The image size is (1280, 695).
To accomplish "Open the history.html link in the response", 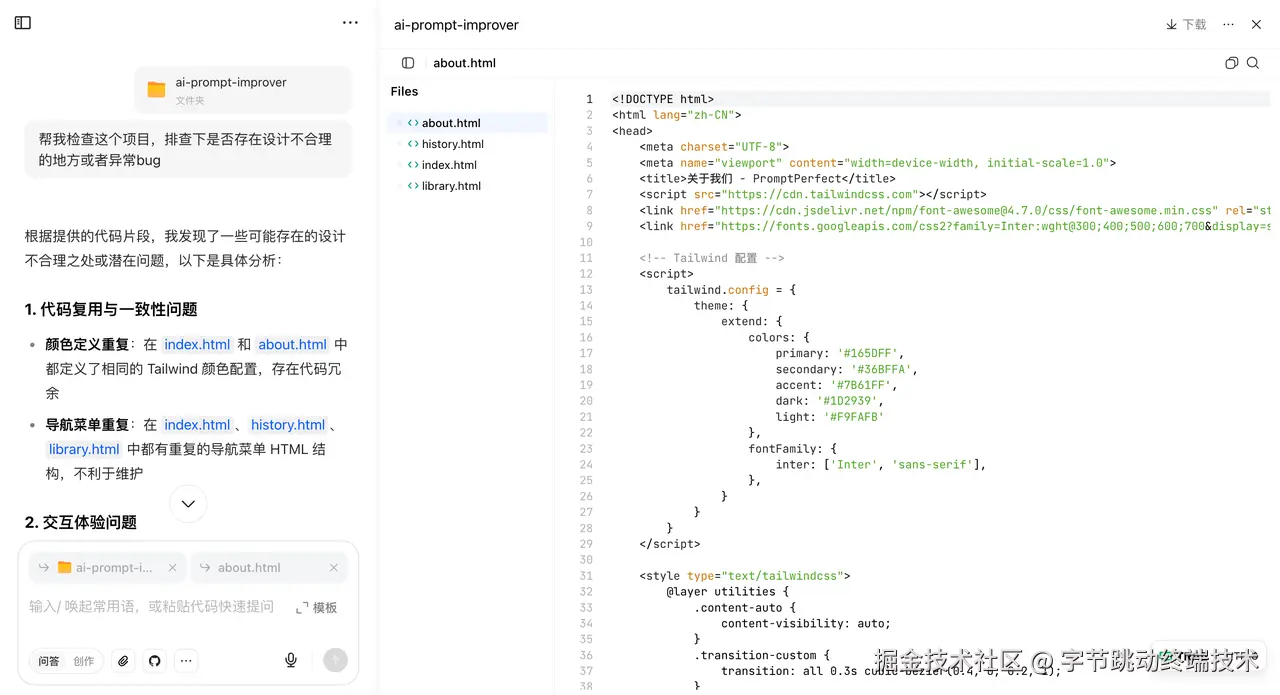I will click(288, 425).
